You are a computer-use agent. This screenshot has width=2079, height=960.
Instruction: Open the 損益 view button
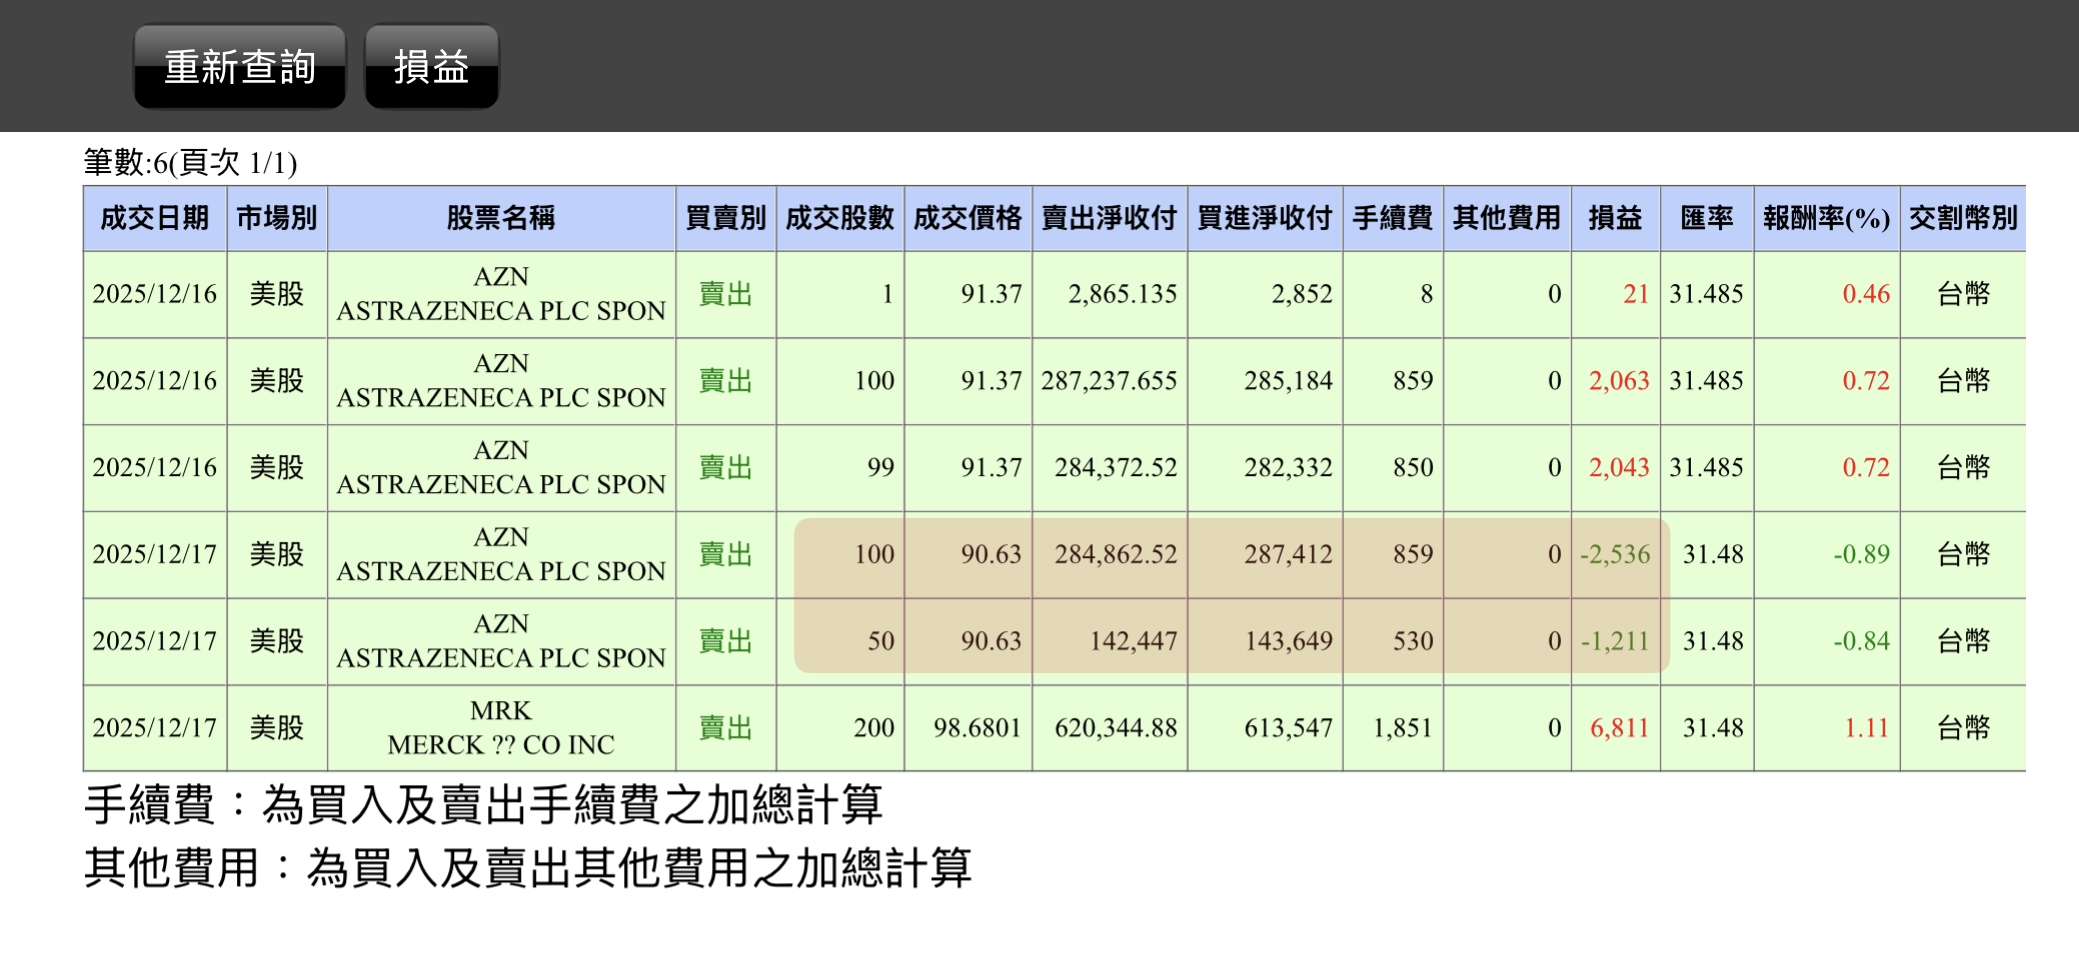pos(431,67)
